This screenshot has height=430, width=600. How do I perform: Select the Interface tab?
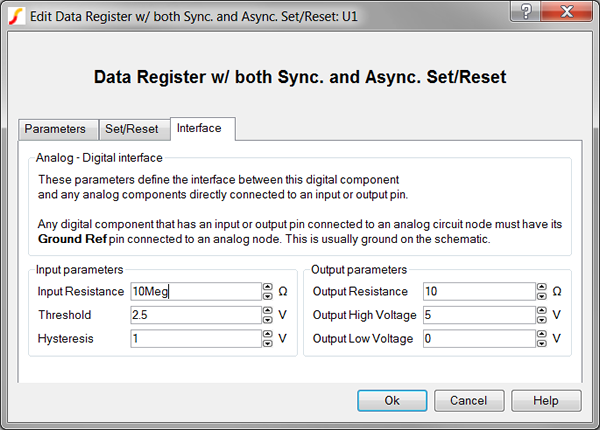(203, 128)
